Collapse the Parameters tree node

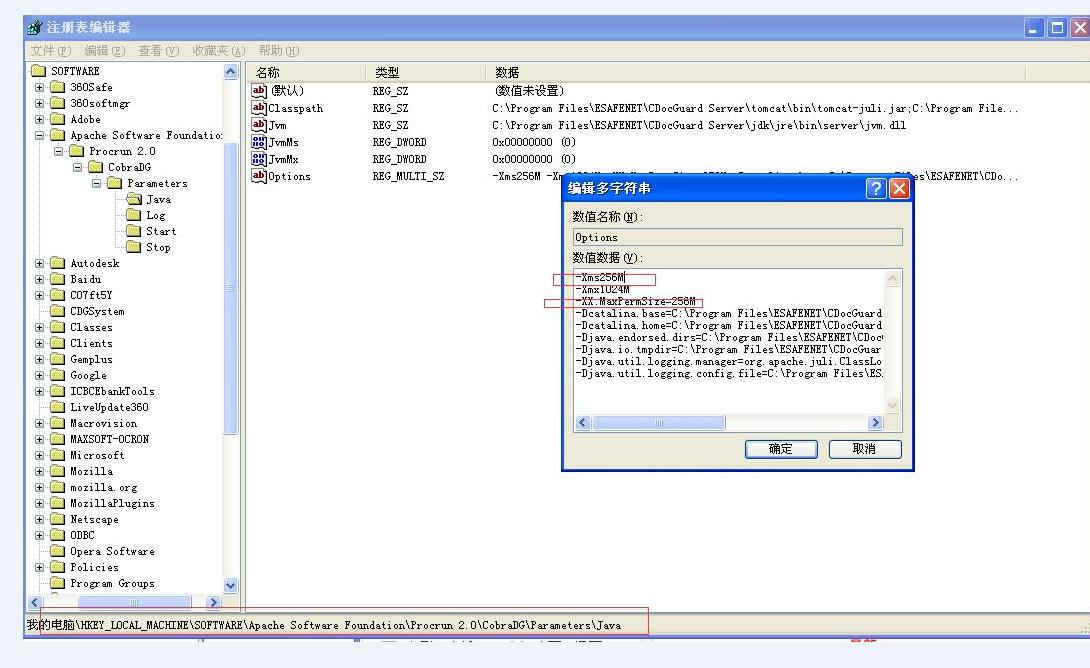pyautogui.click(x=98, y=183)
